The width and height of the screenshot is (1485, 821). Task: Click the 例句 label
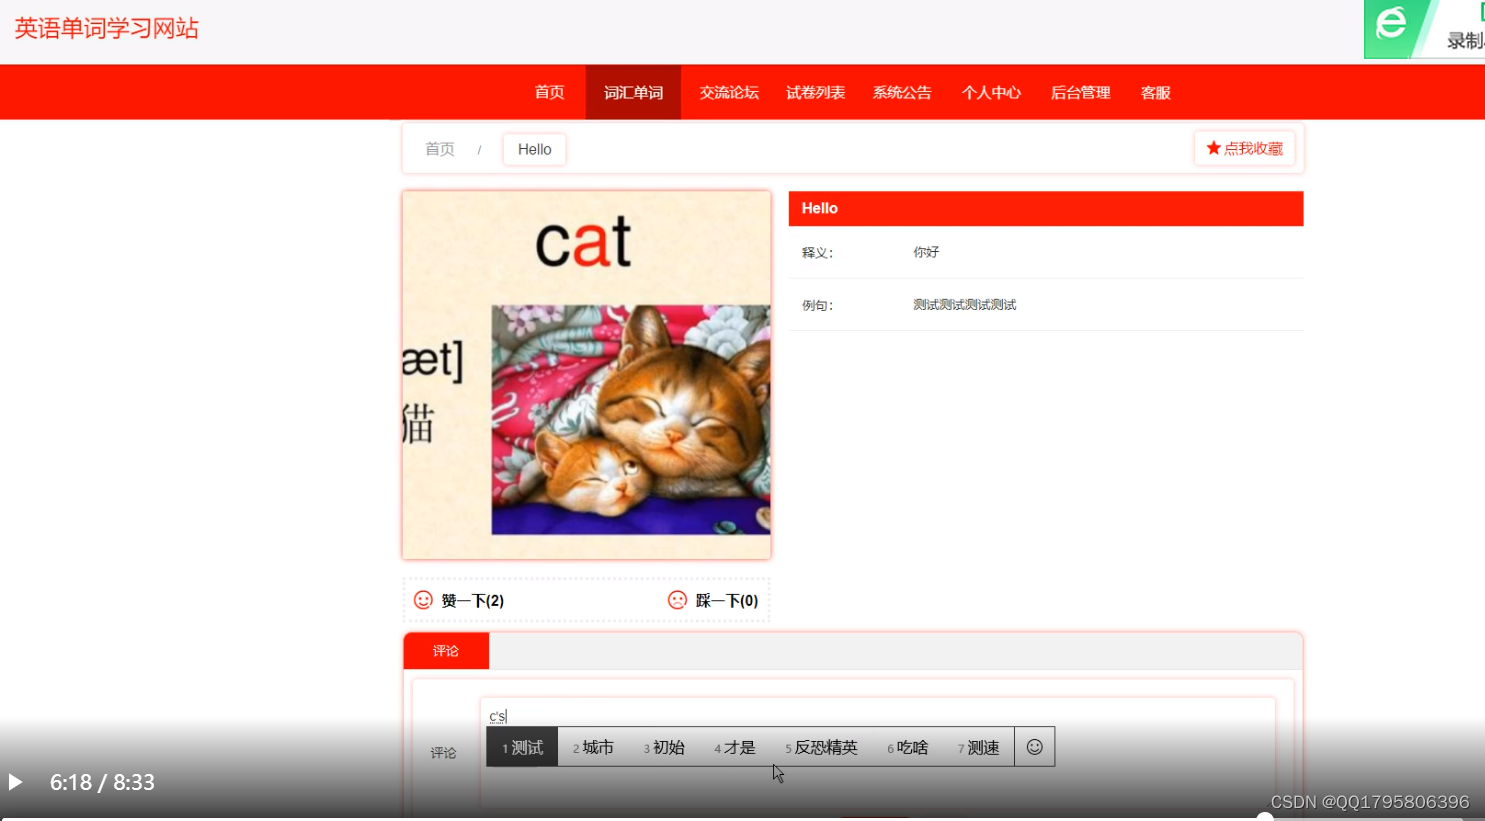pyautogui.click(x=817, y=305)
